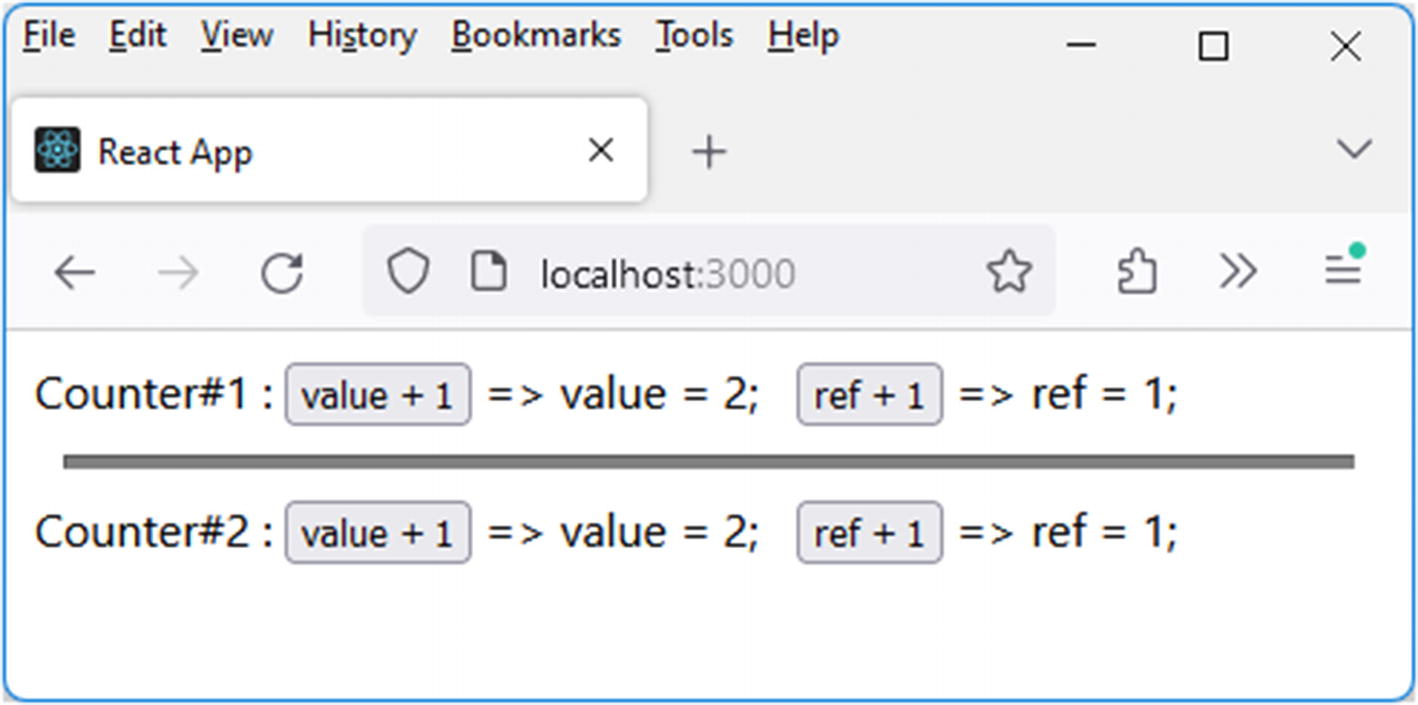Close the React App tab

600,151
